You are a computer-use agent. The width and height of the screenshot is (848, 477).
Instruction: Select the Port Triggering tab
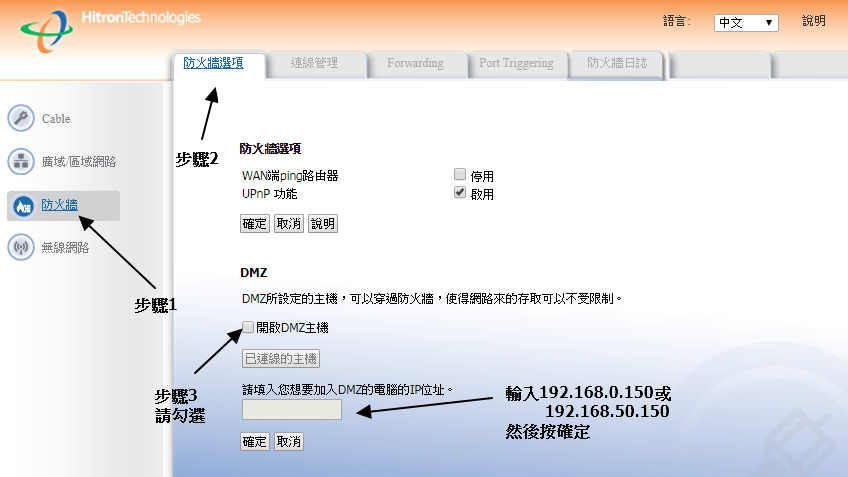(516, 63)
